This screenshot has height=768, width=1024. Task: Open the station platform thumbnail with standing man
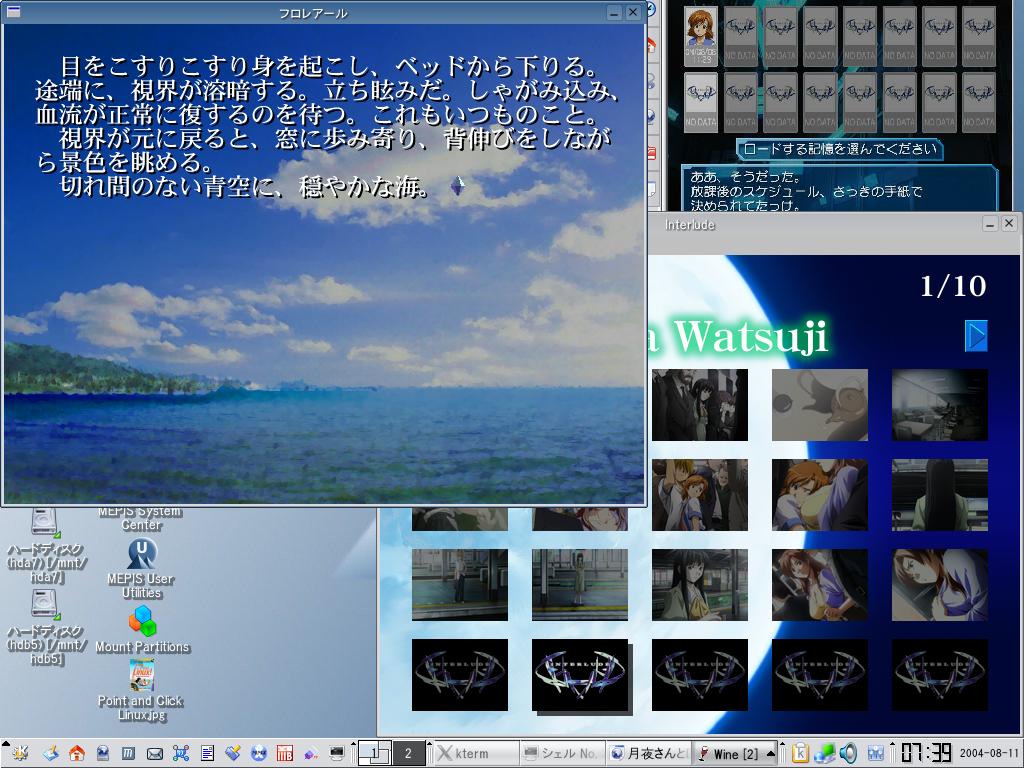[x=459, y=584]
